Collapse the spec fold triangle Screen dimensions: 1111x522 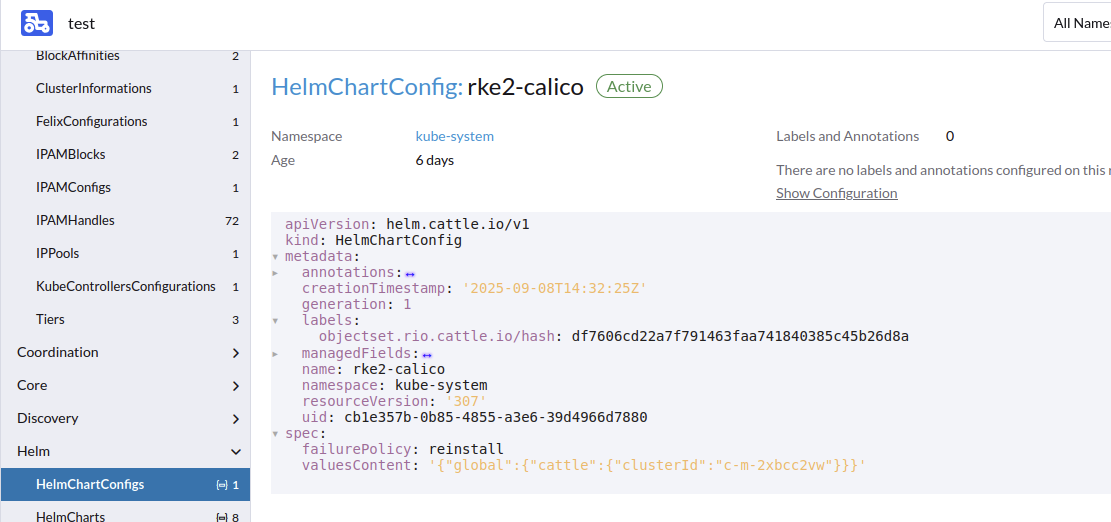(276, 433)
